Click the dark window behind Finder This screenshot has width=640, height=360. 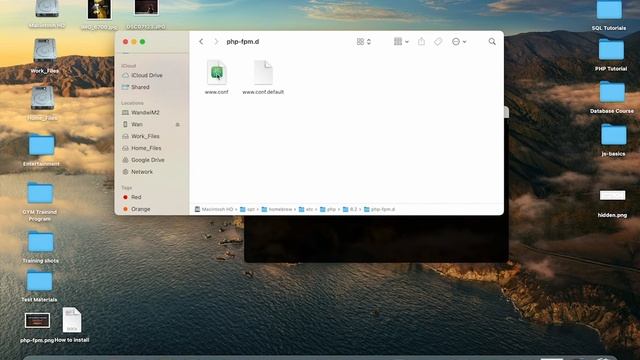tap(376, 239)
